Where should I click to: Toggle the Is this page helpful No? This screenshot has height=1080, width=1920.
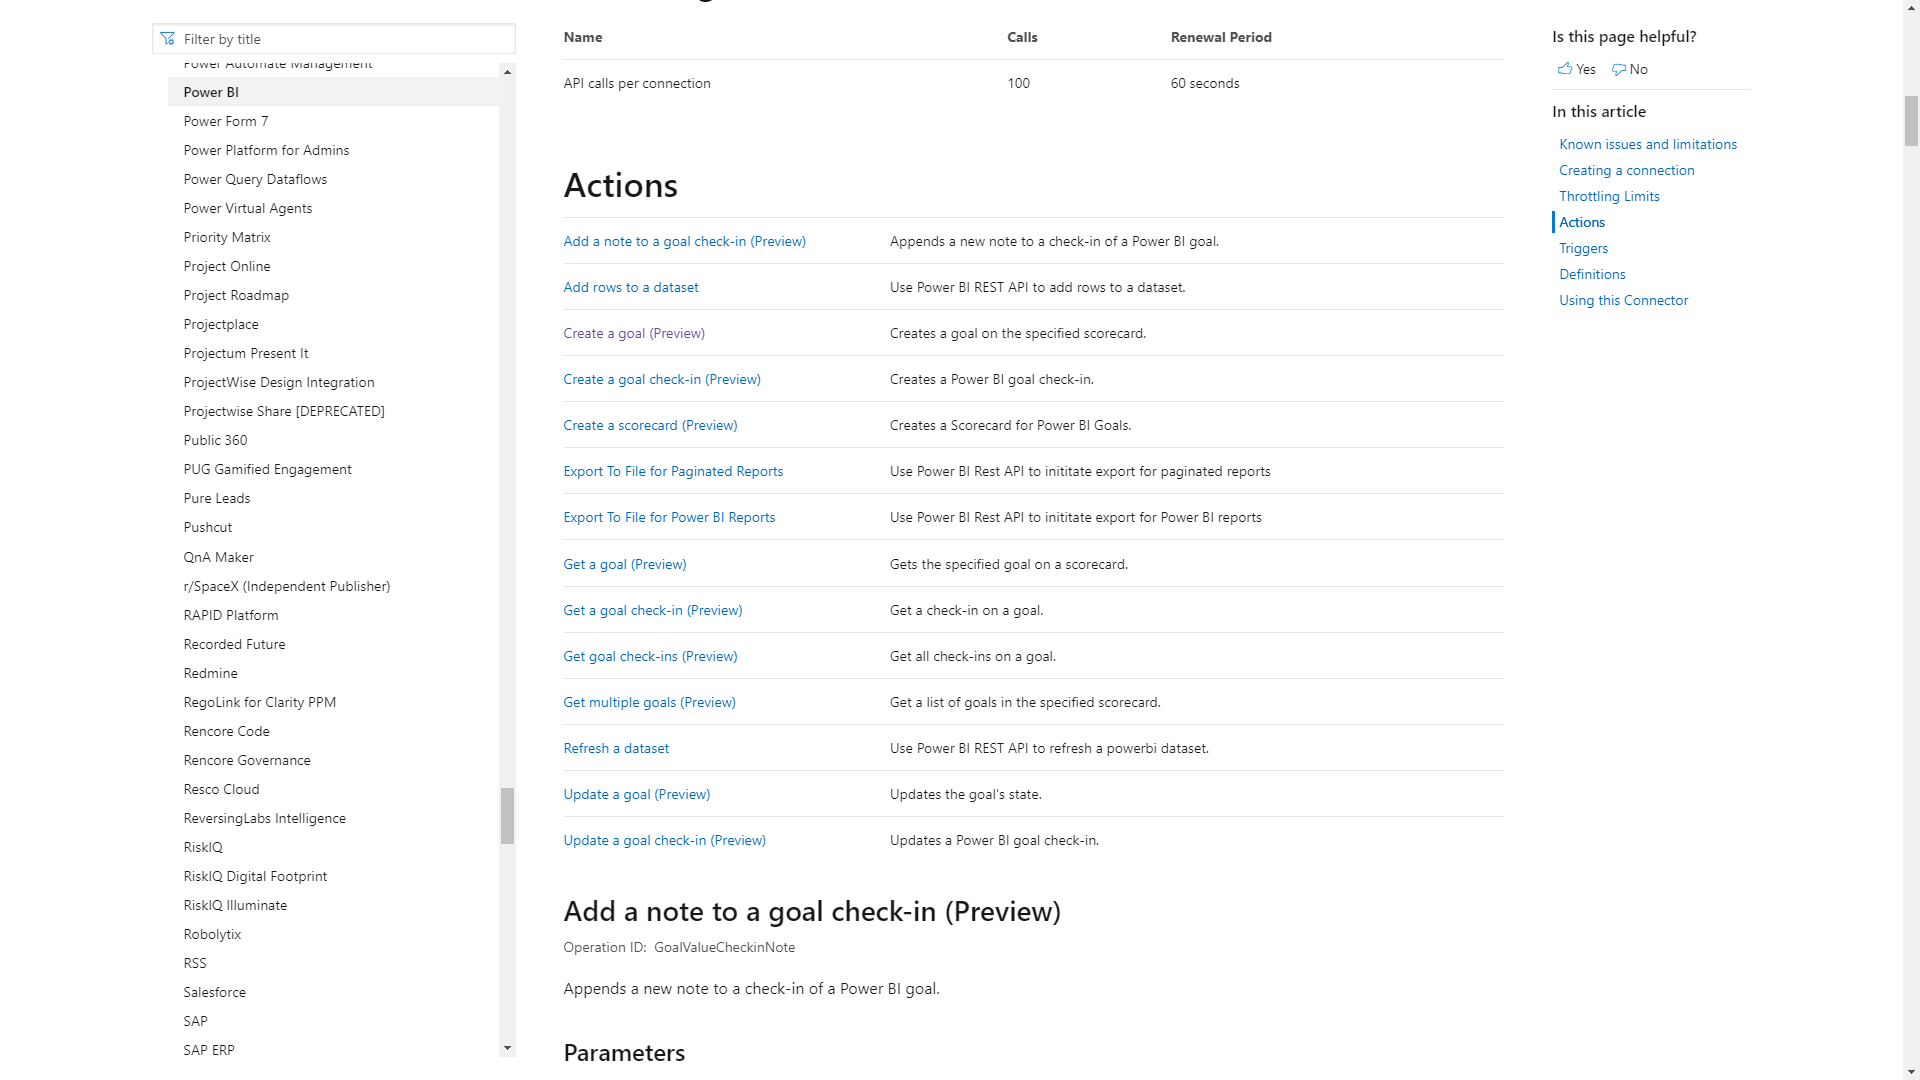click(1630, 69)
